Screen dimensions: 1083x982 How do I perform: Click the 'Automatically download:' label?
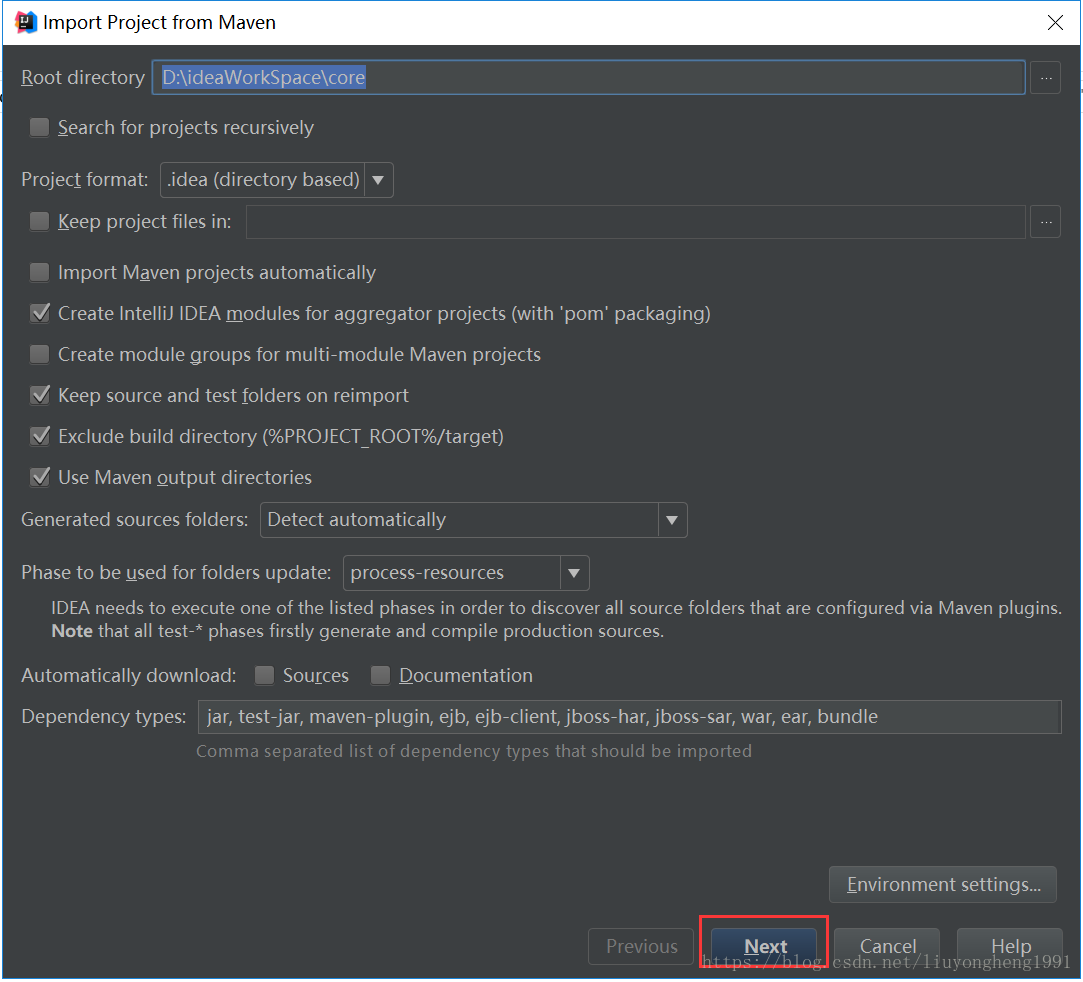128,675
